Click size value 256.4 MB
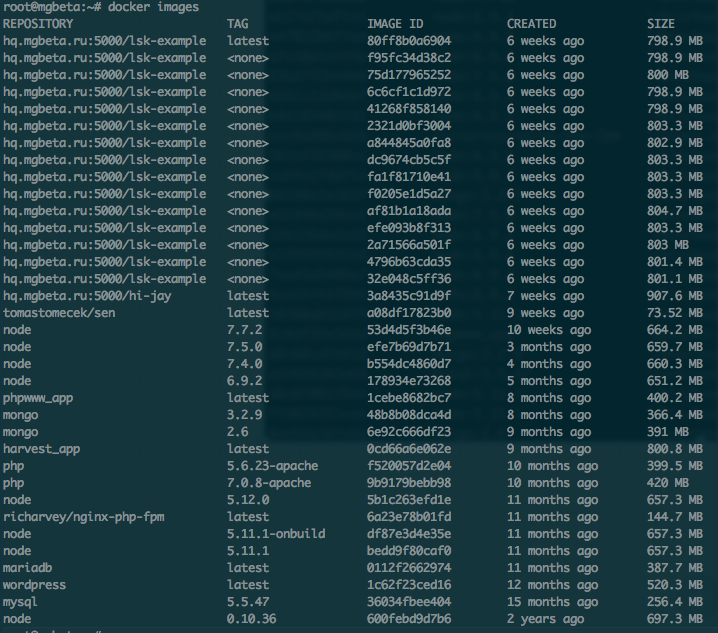This screenshot has height=633, width=718. click(675, 602)
